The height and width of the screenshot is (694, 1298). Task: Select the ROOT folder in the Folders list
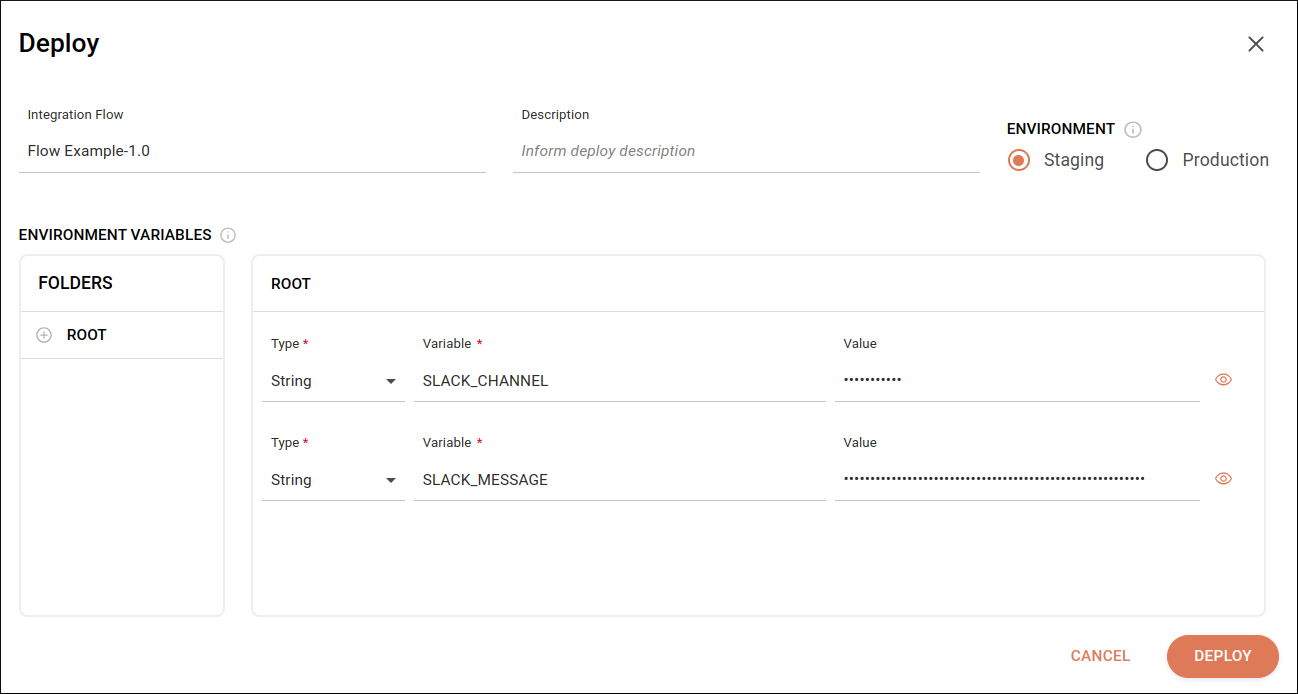click(87, 335)
